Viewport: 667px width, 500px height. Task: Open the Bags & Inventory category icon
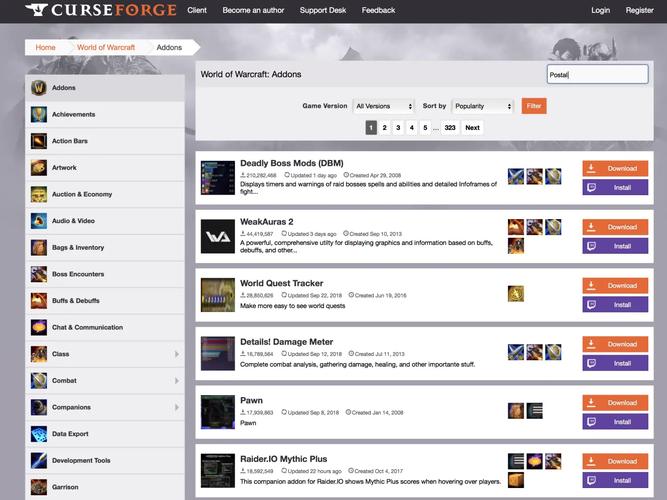pyautogui.click(x=39, y=247)
